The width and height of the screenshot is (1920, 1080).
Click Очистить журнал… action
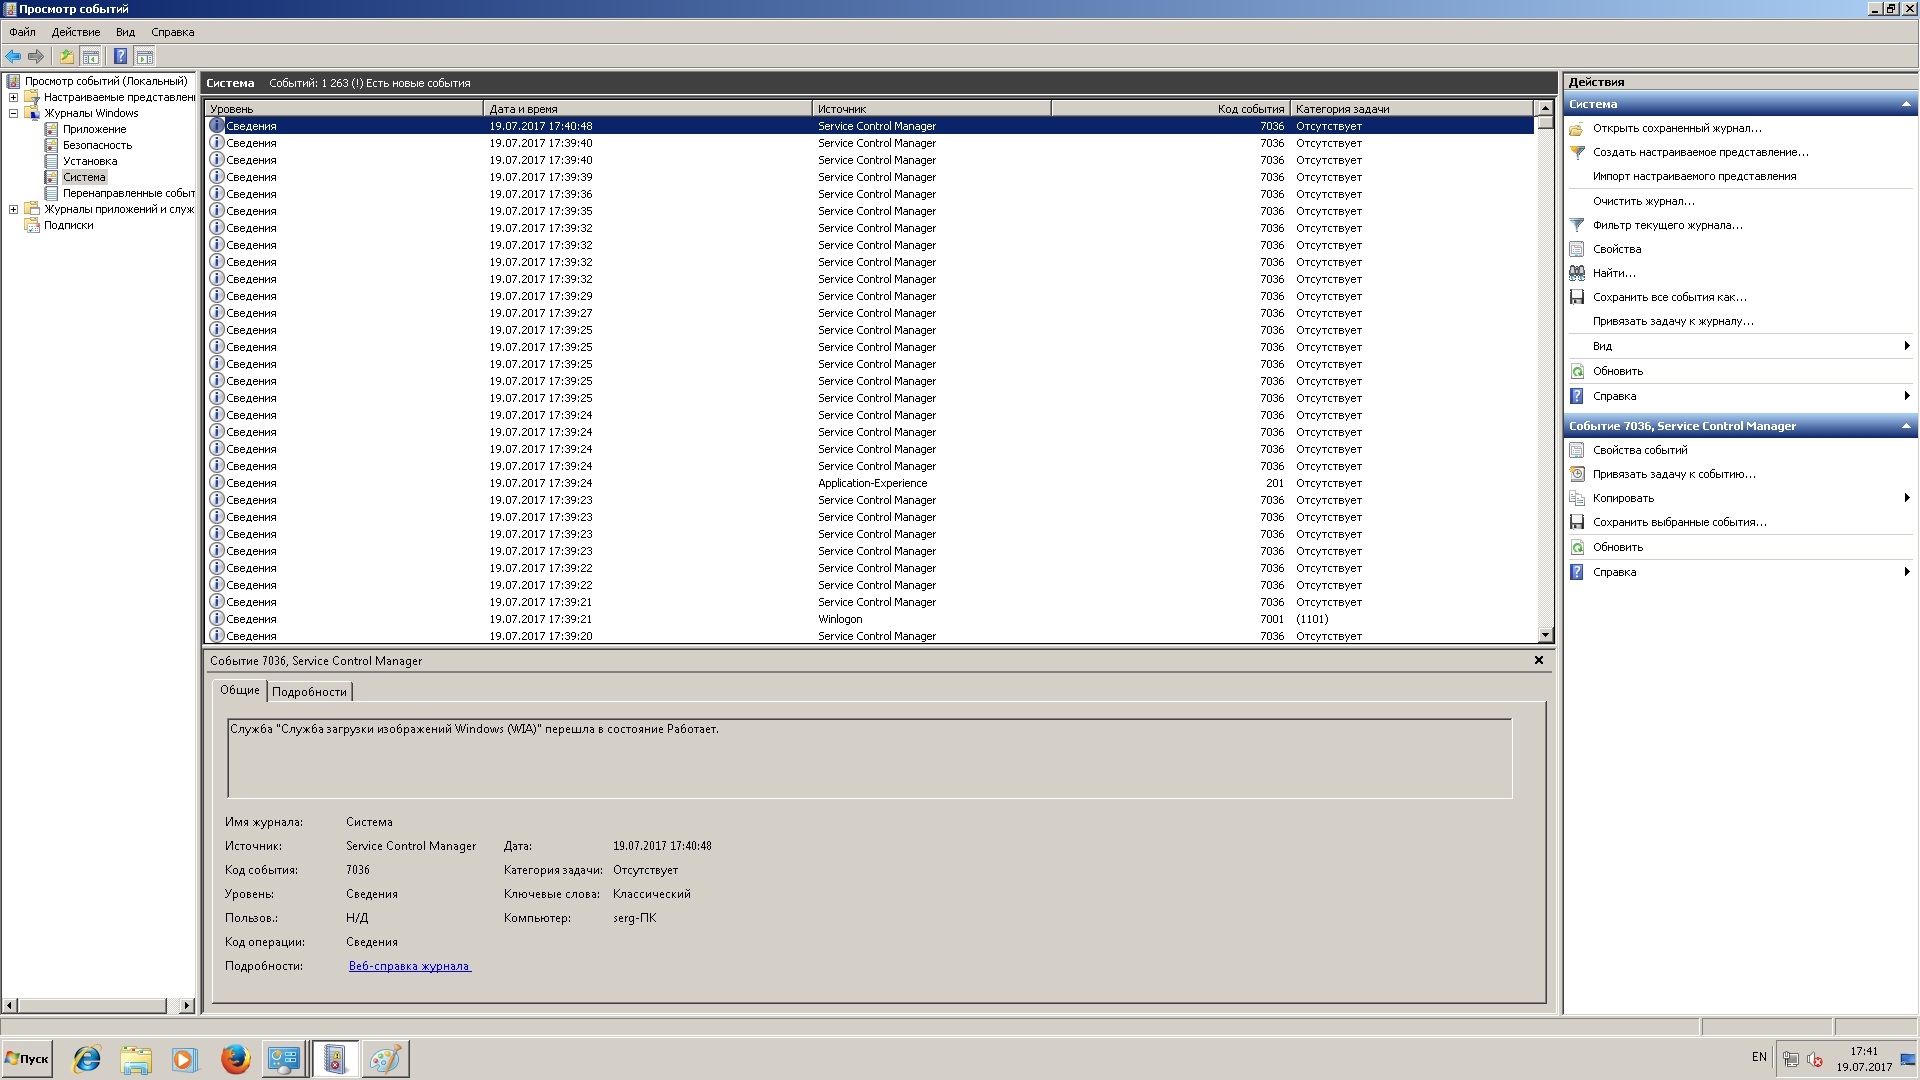[1644, 201]
